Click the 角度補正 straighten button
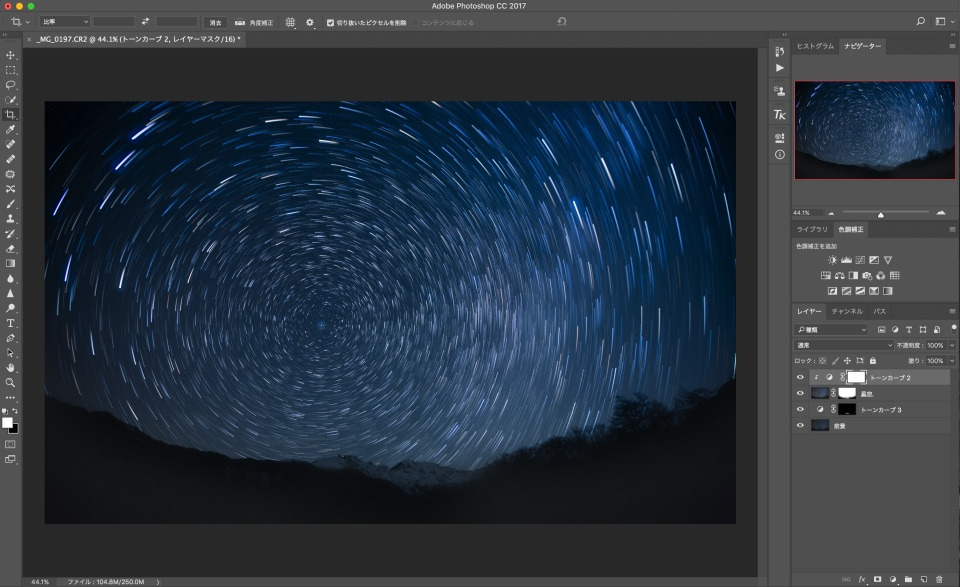The image size is (960, 587). point(254,23)
